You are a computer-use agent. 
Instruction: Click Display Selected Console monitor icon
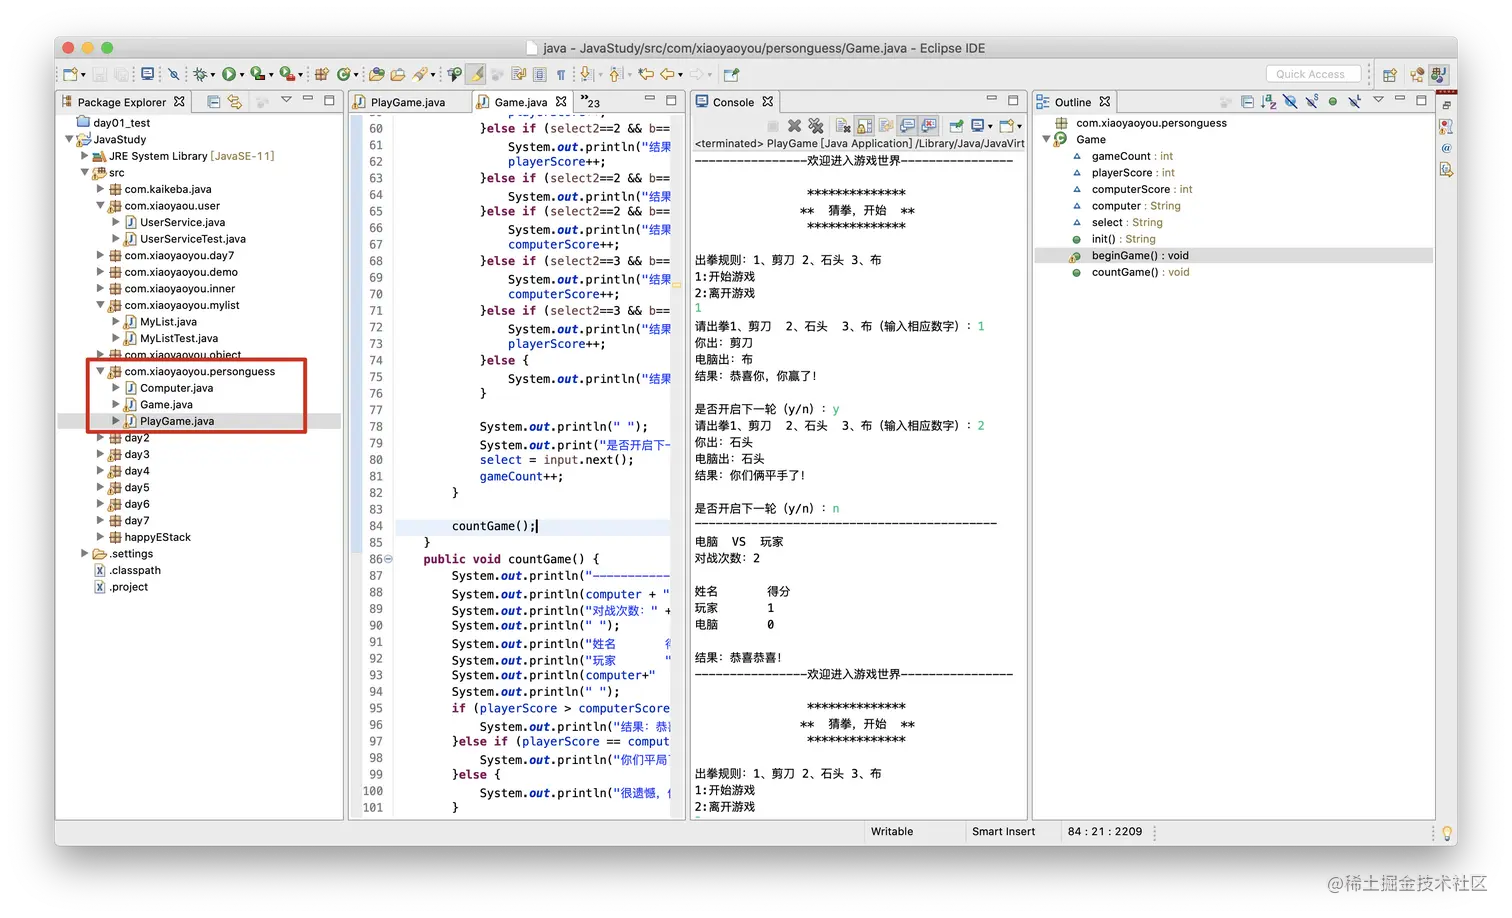[x=977, y=125]
